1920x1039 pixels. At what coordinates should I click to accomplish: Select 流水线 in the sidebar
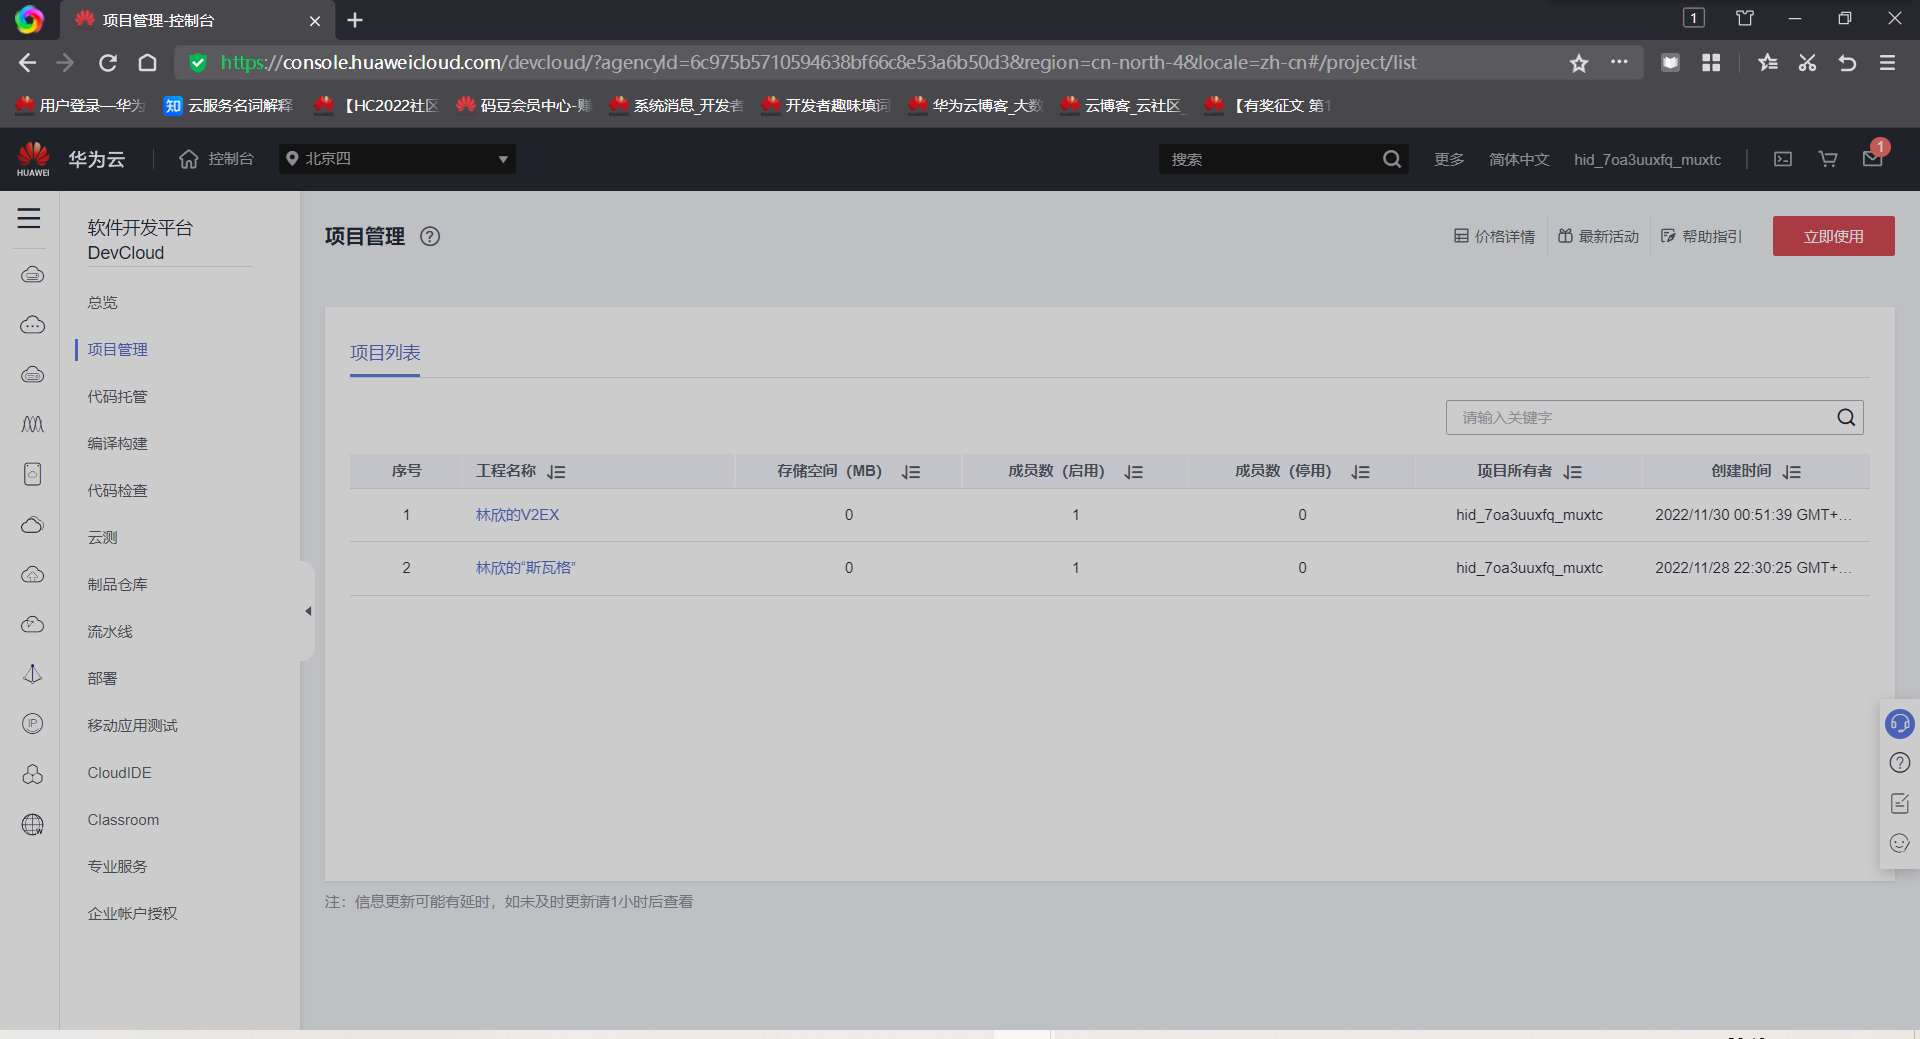click(110, 631)
